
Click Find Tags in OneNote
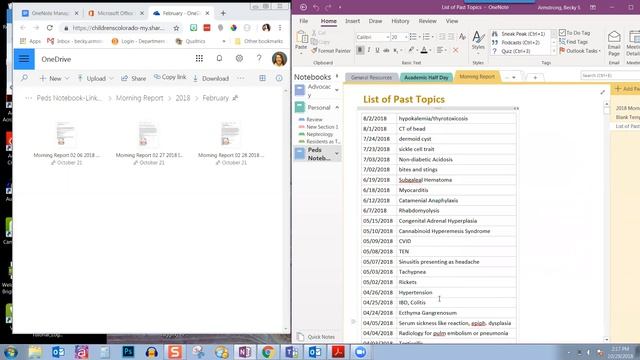click(x=573, y=42)
